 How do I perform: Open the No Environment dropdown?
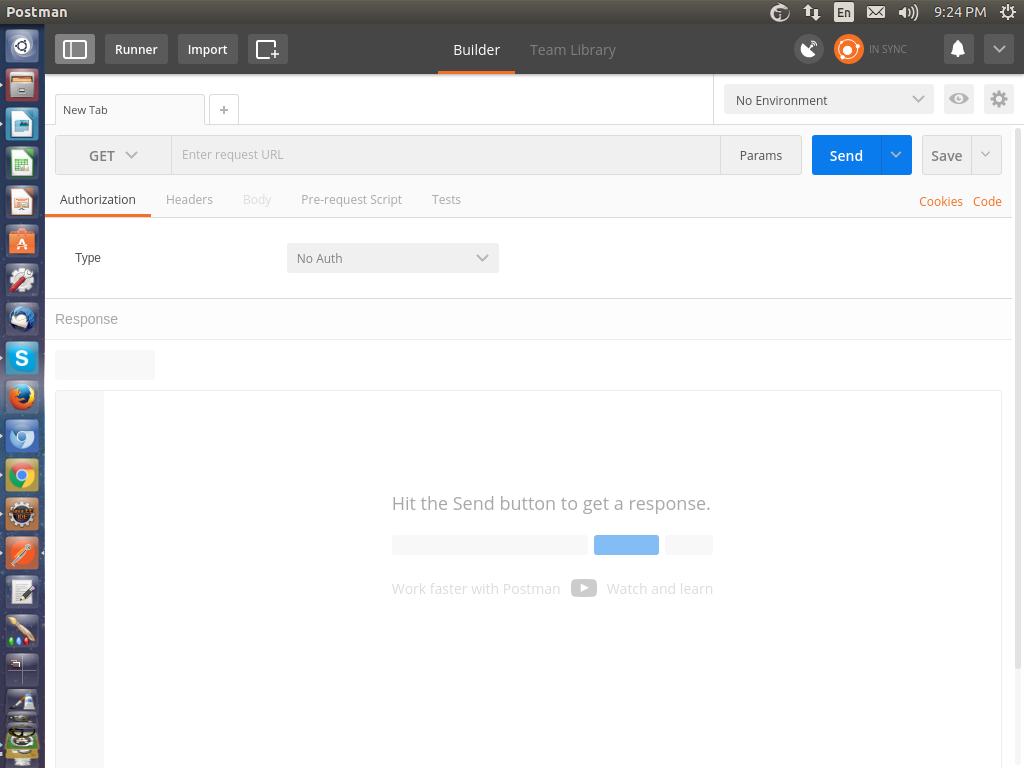pyautogui.click(x=829, y=100)
